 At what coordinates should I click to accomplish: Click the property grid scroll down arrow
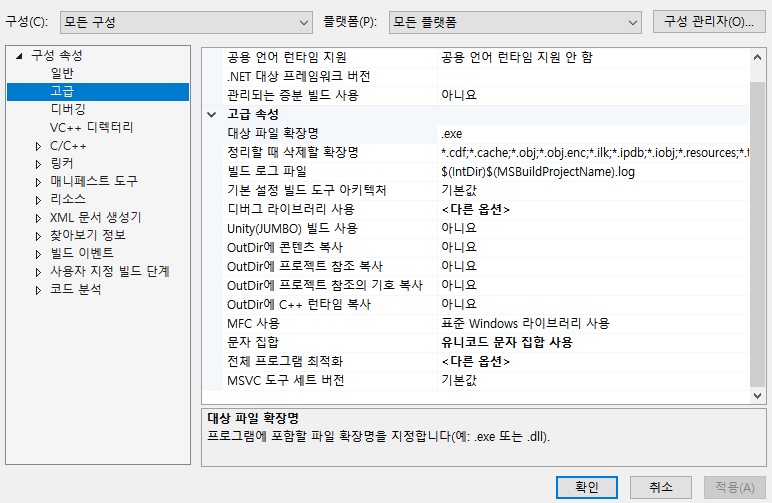click(757, 395)
